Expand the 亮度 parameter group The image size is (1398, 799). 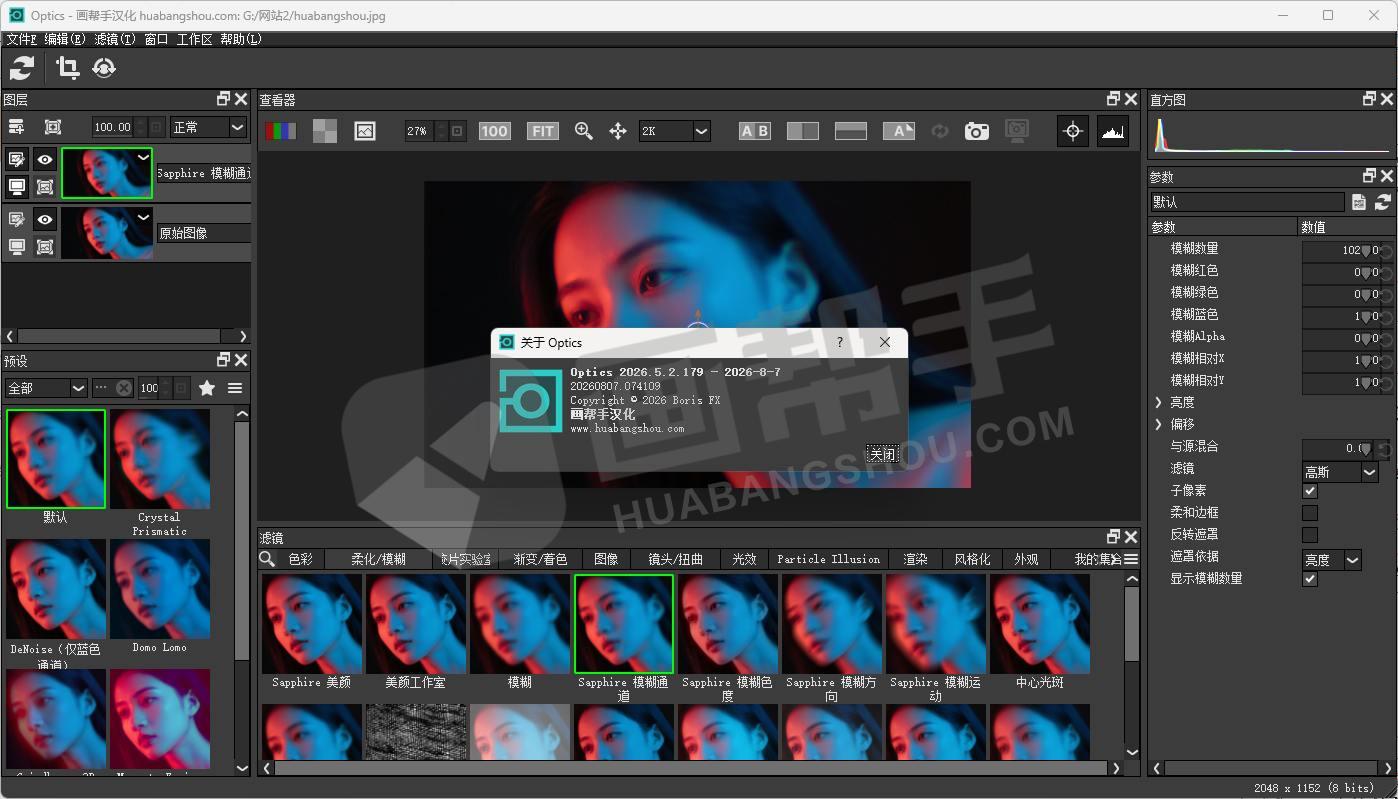[1159, 403]
